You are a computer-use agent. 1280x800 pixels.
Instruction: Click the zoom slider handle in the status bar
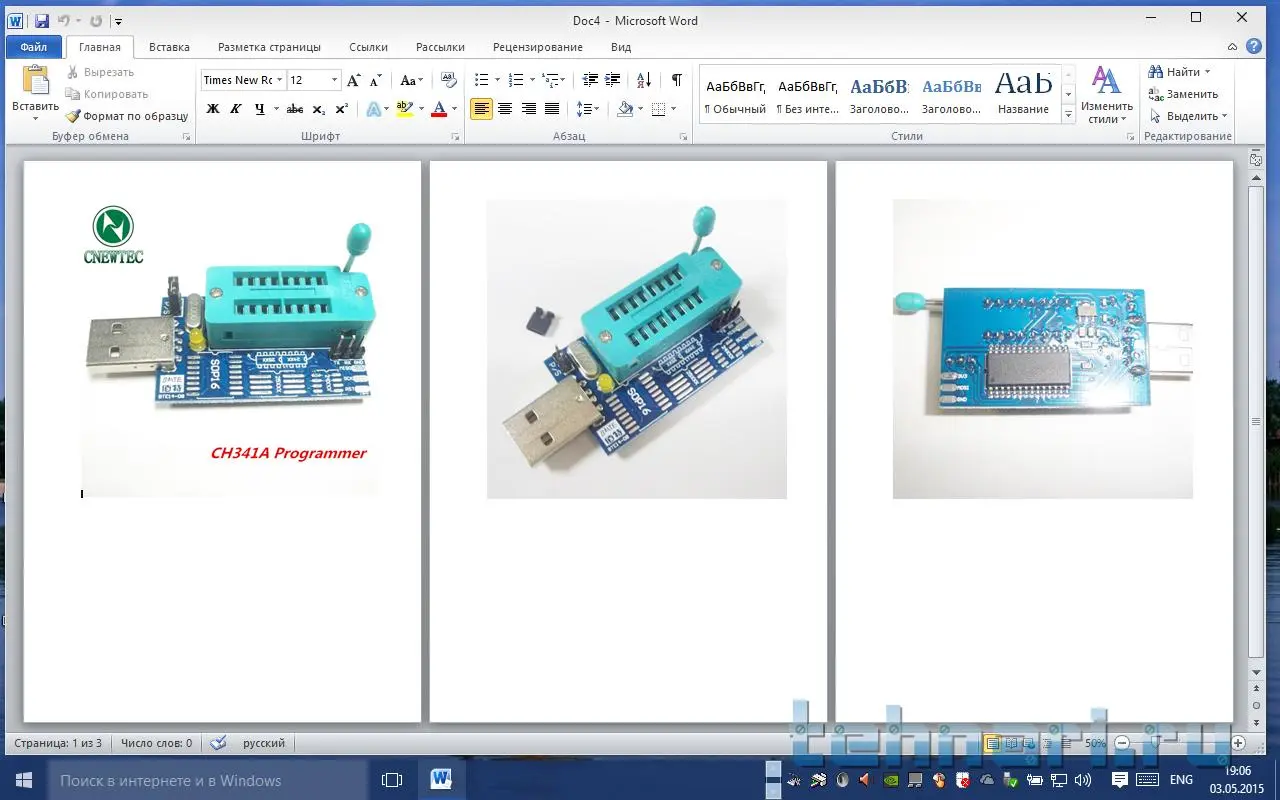click(1155, 743)
